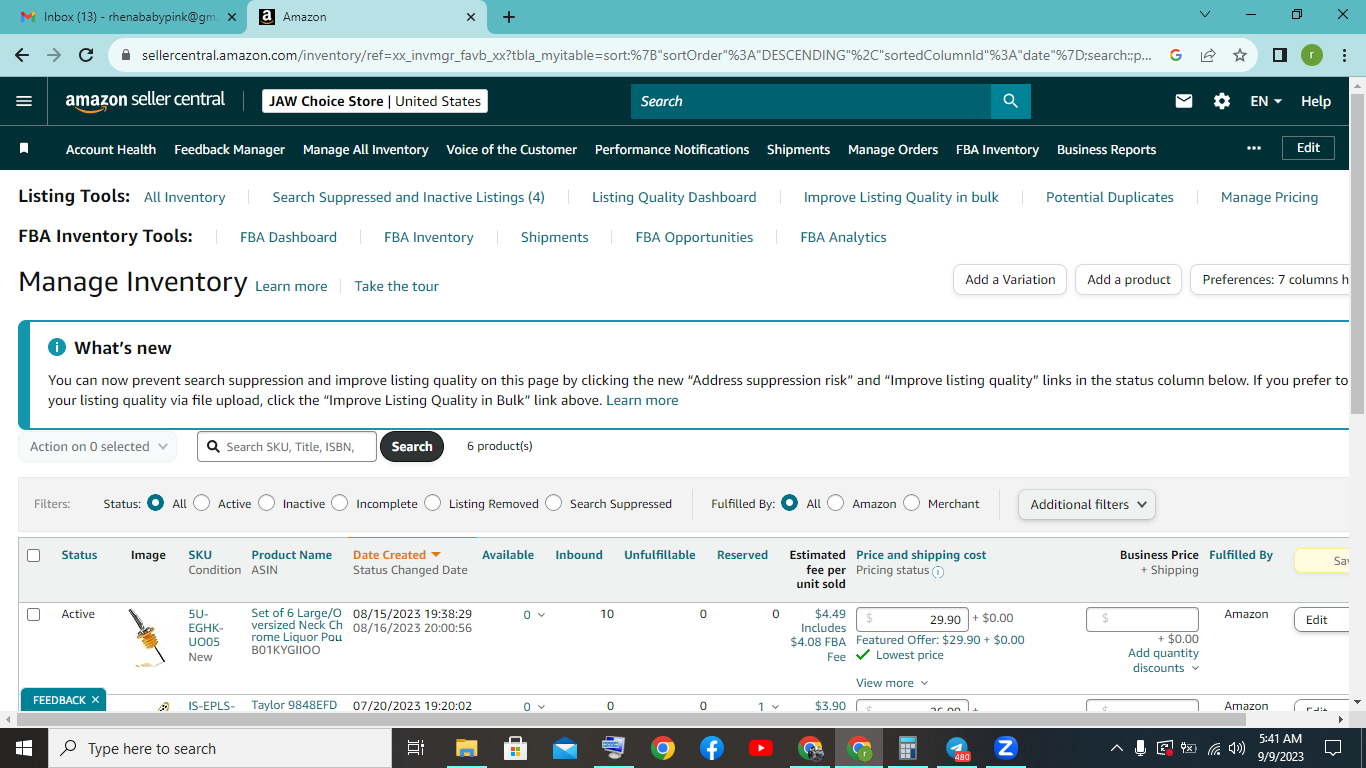
Task: Click the FBA Dashboard link
Action: tap(288, 237)
